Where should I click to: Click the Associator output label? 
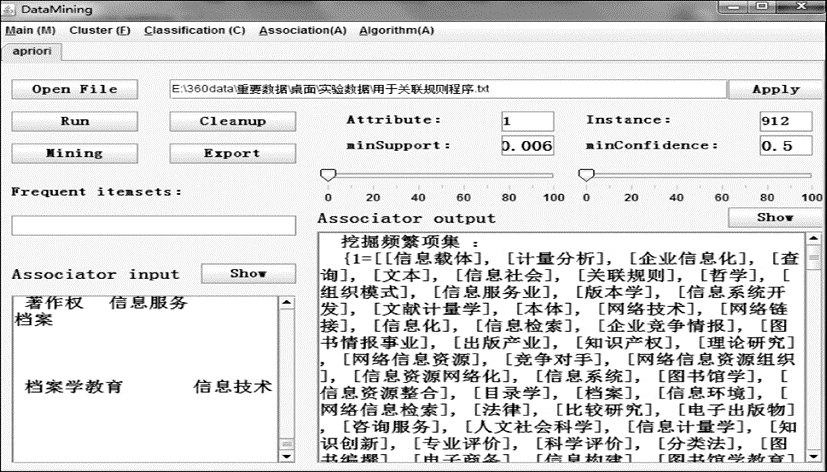[406, 218]
